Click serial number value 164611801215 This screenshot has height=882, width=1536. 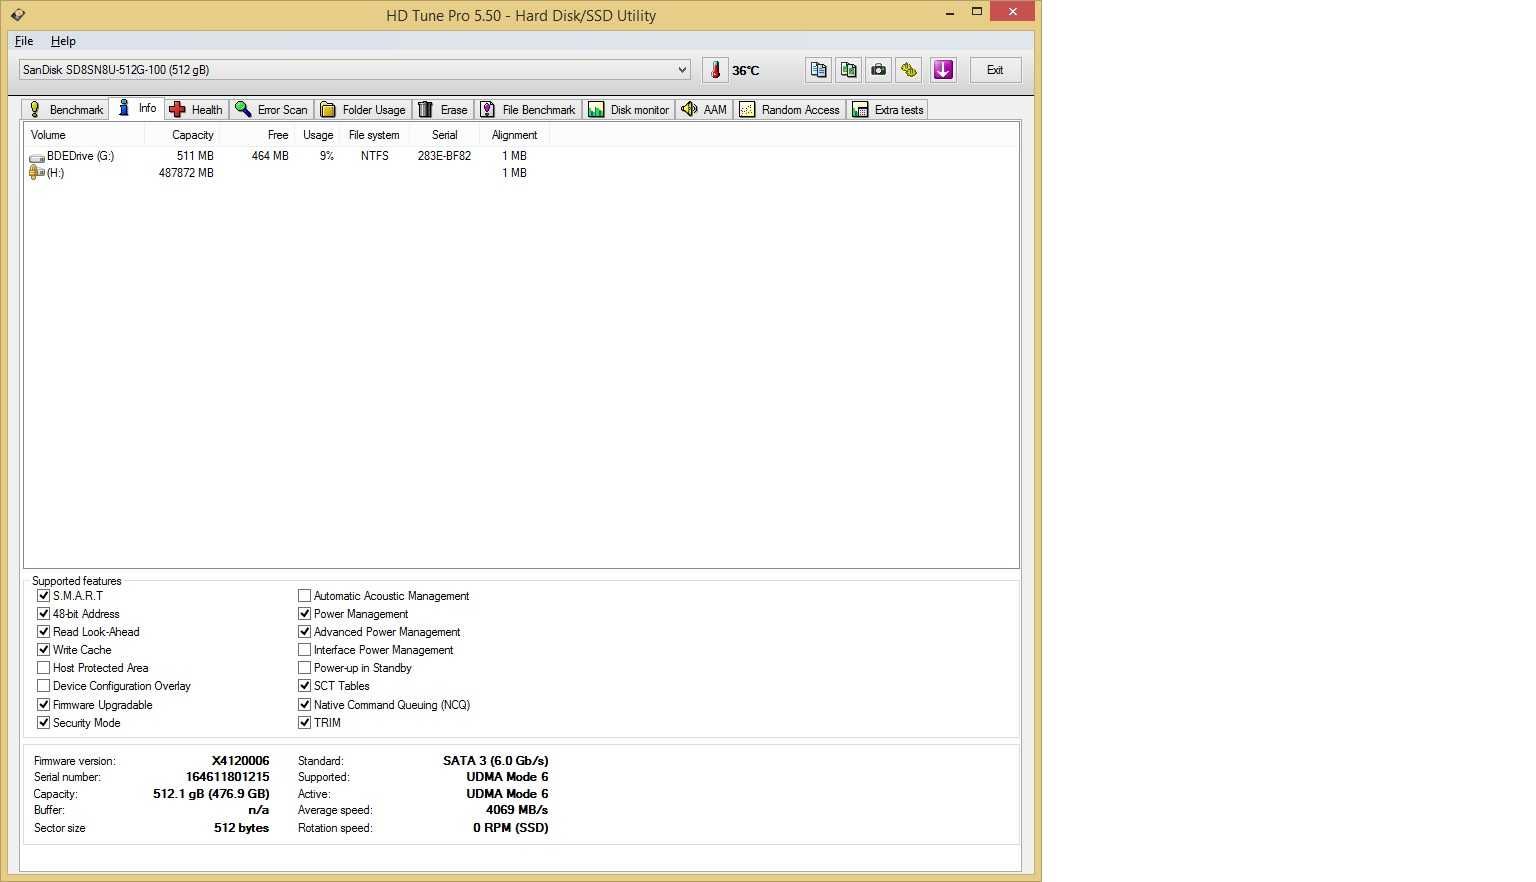[227, 777]
